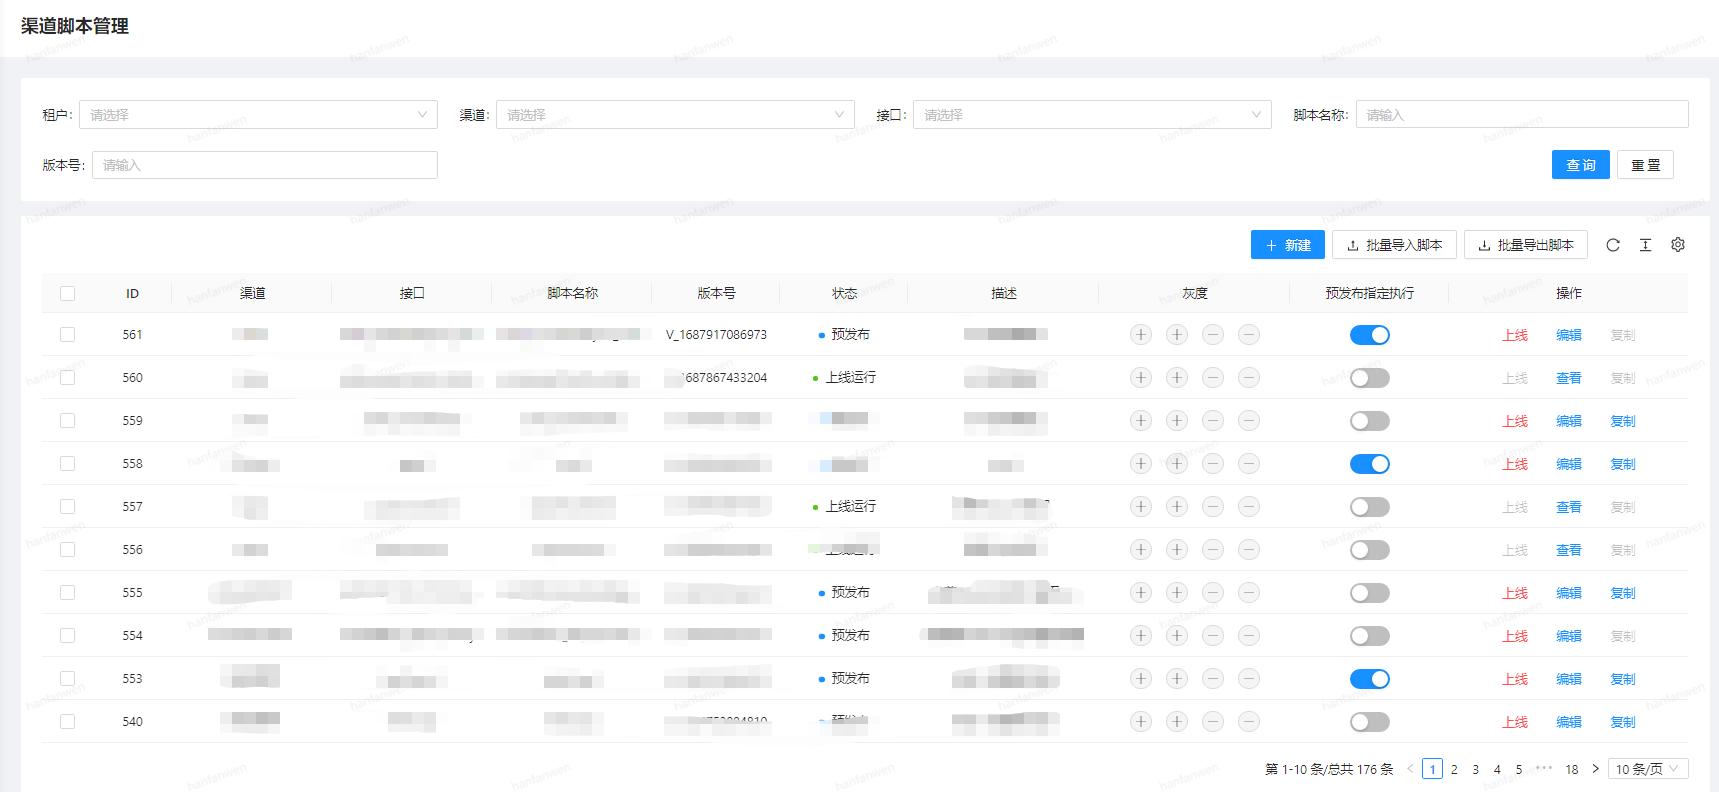Click the 描述 column header
Image resolution: width=1719 pixels, height=792 pixels.
tap(1004, 293)
